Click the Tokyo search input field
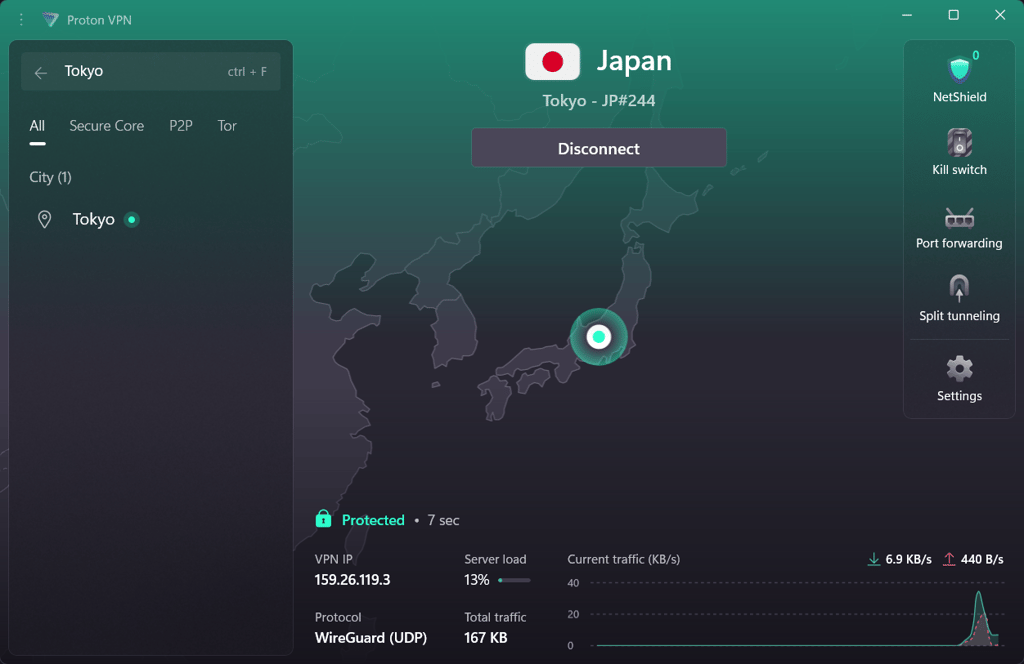 pyautogui.click(x=151, y=71)
